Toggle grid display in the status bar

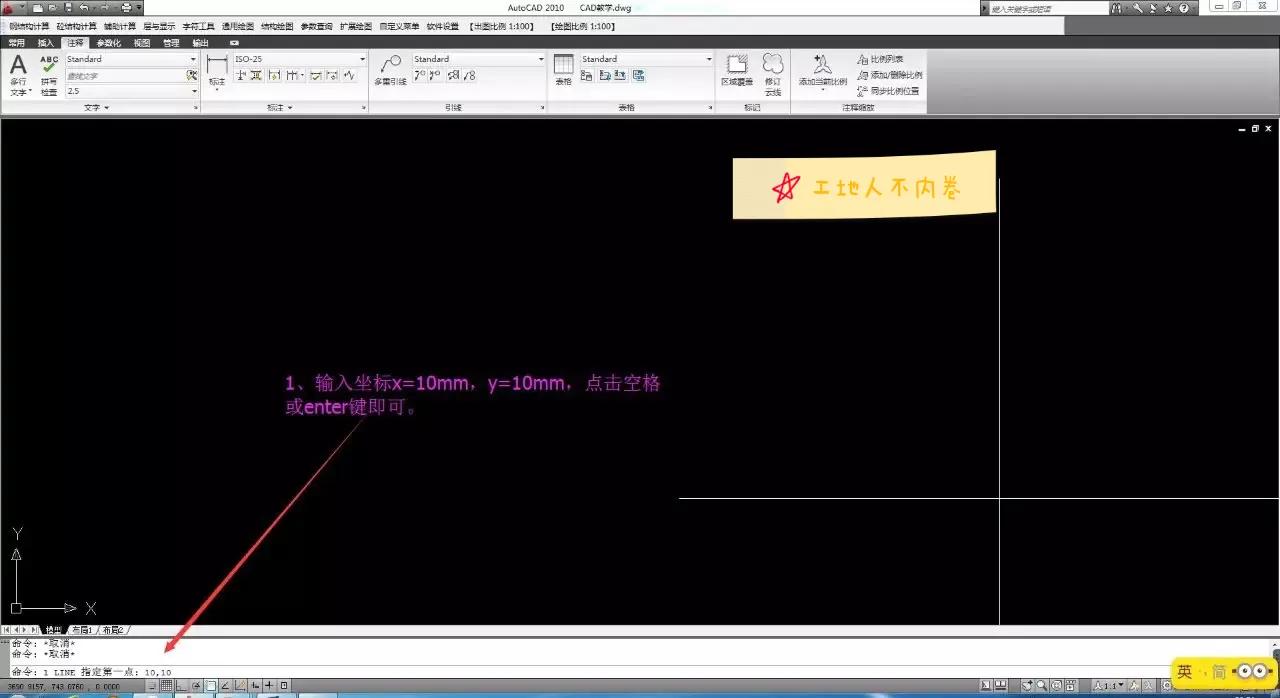[x=166, y=686]
